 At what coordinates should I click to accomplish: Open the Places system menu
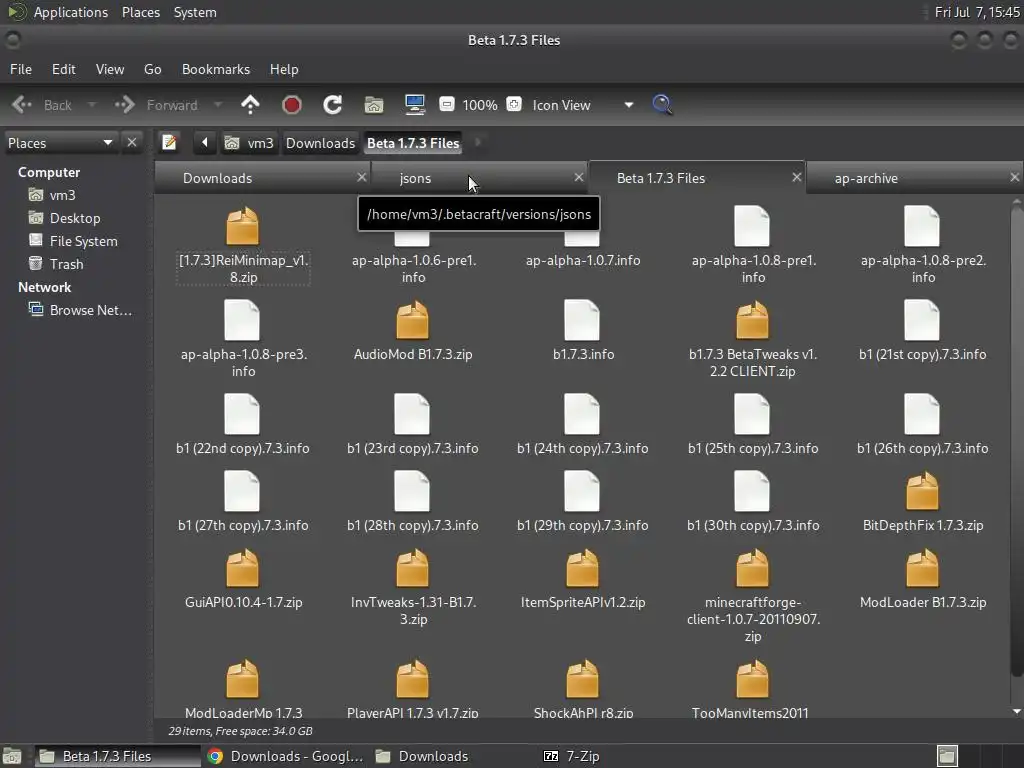140,12
